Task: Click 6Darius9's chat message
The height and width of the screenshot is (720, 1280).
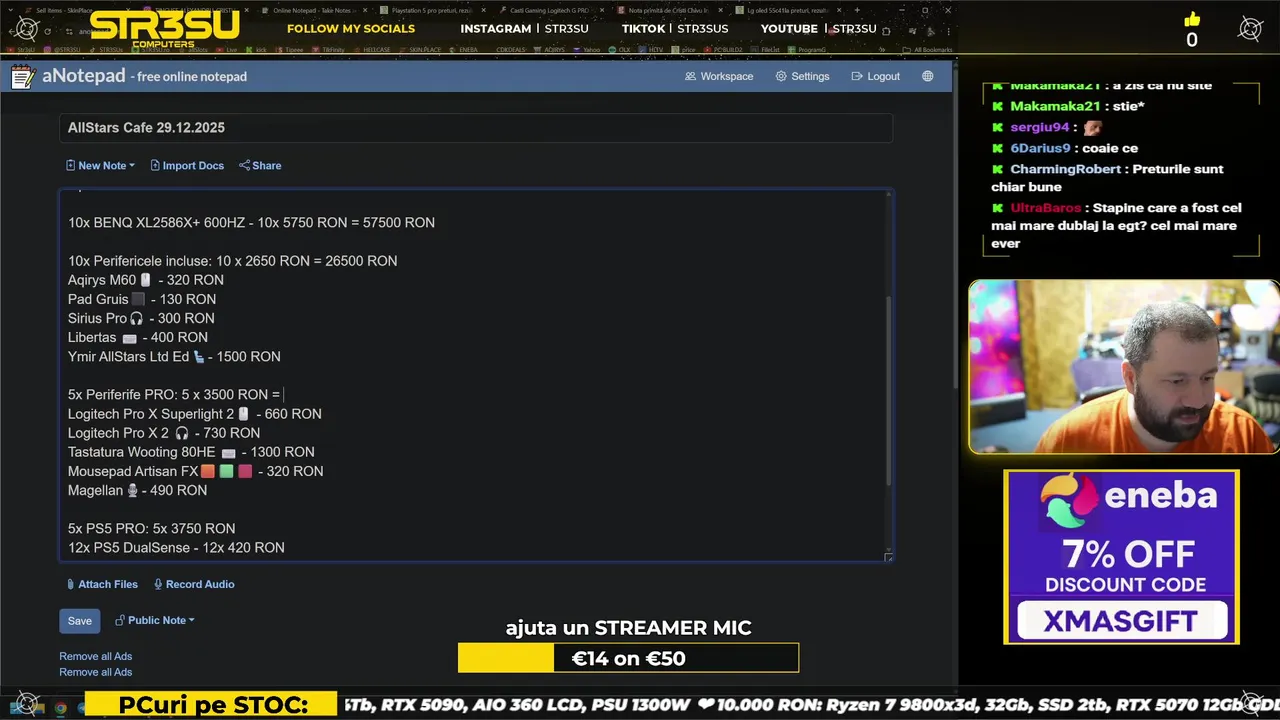Action: [1065, 148]
